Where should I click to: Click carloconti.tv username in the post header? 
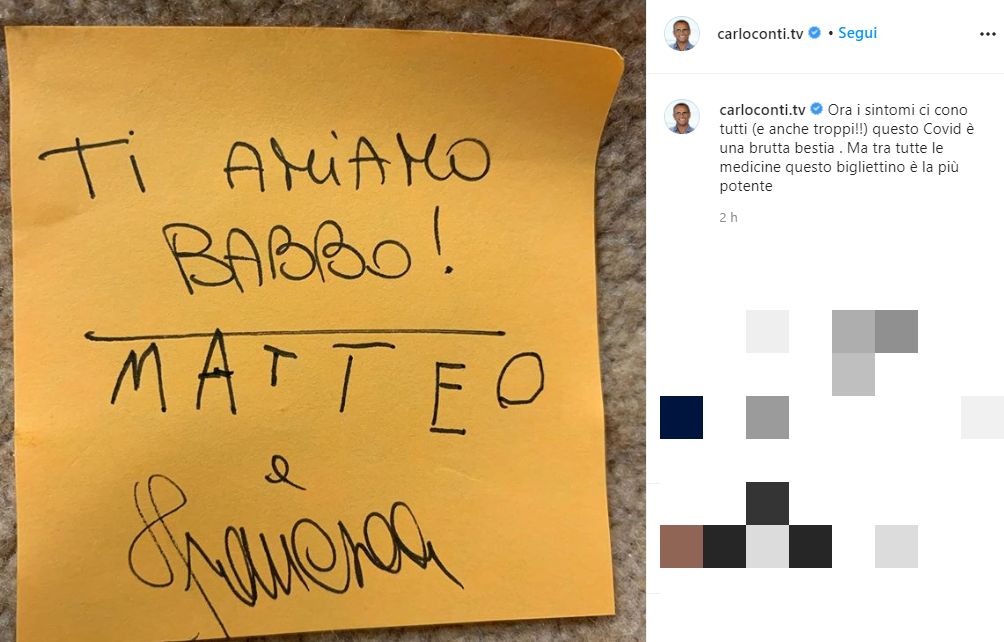click(760, 34)
